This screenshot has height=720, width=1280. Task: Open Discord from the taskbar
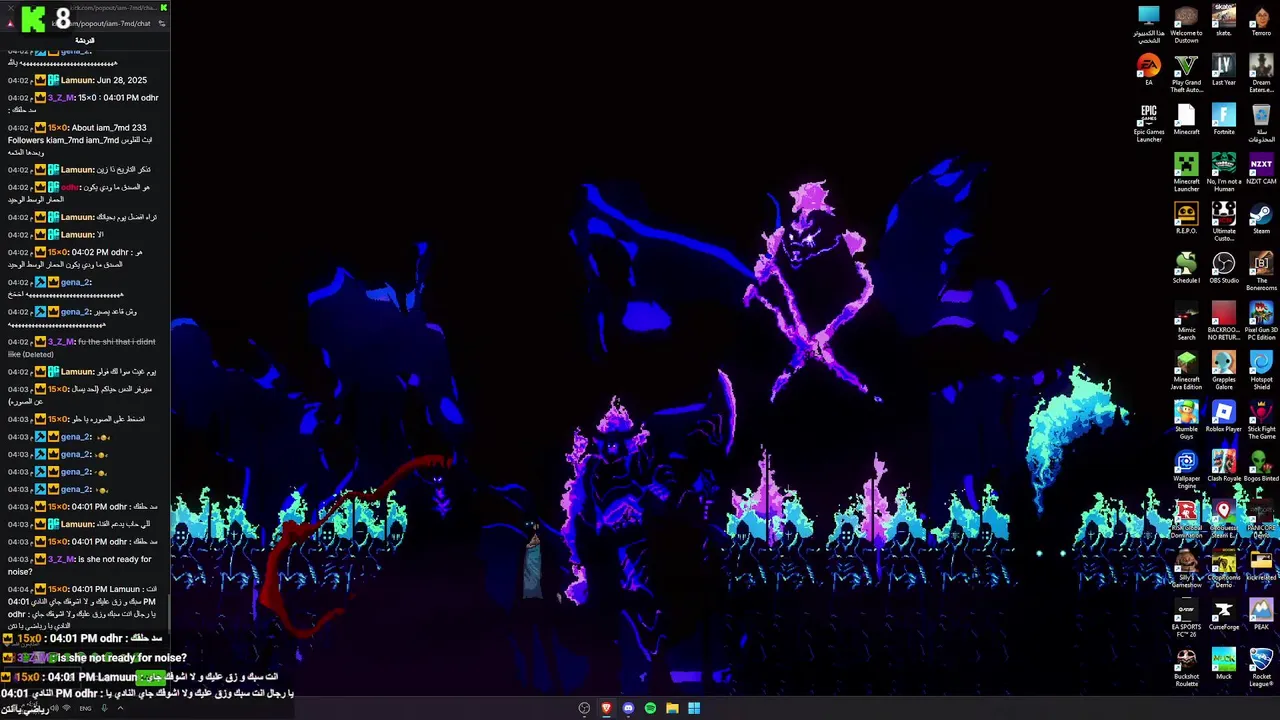point(628,708)
